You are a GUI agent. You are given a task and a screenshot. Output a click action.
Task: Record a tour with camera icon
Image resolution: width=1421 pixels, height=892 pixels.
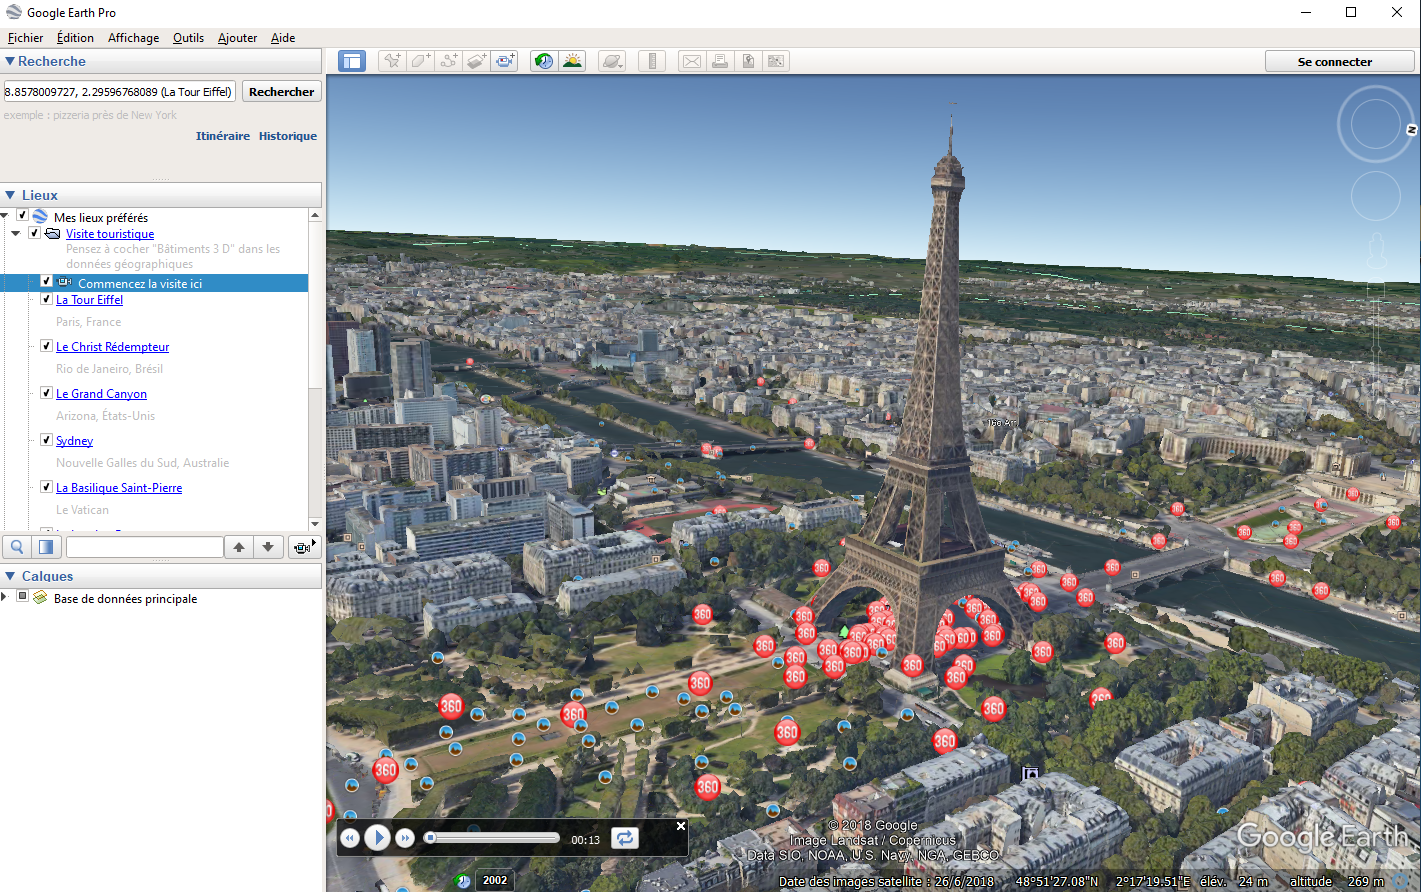coord(505,61)
